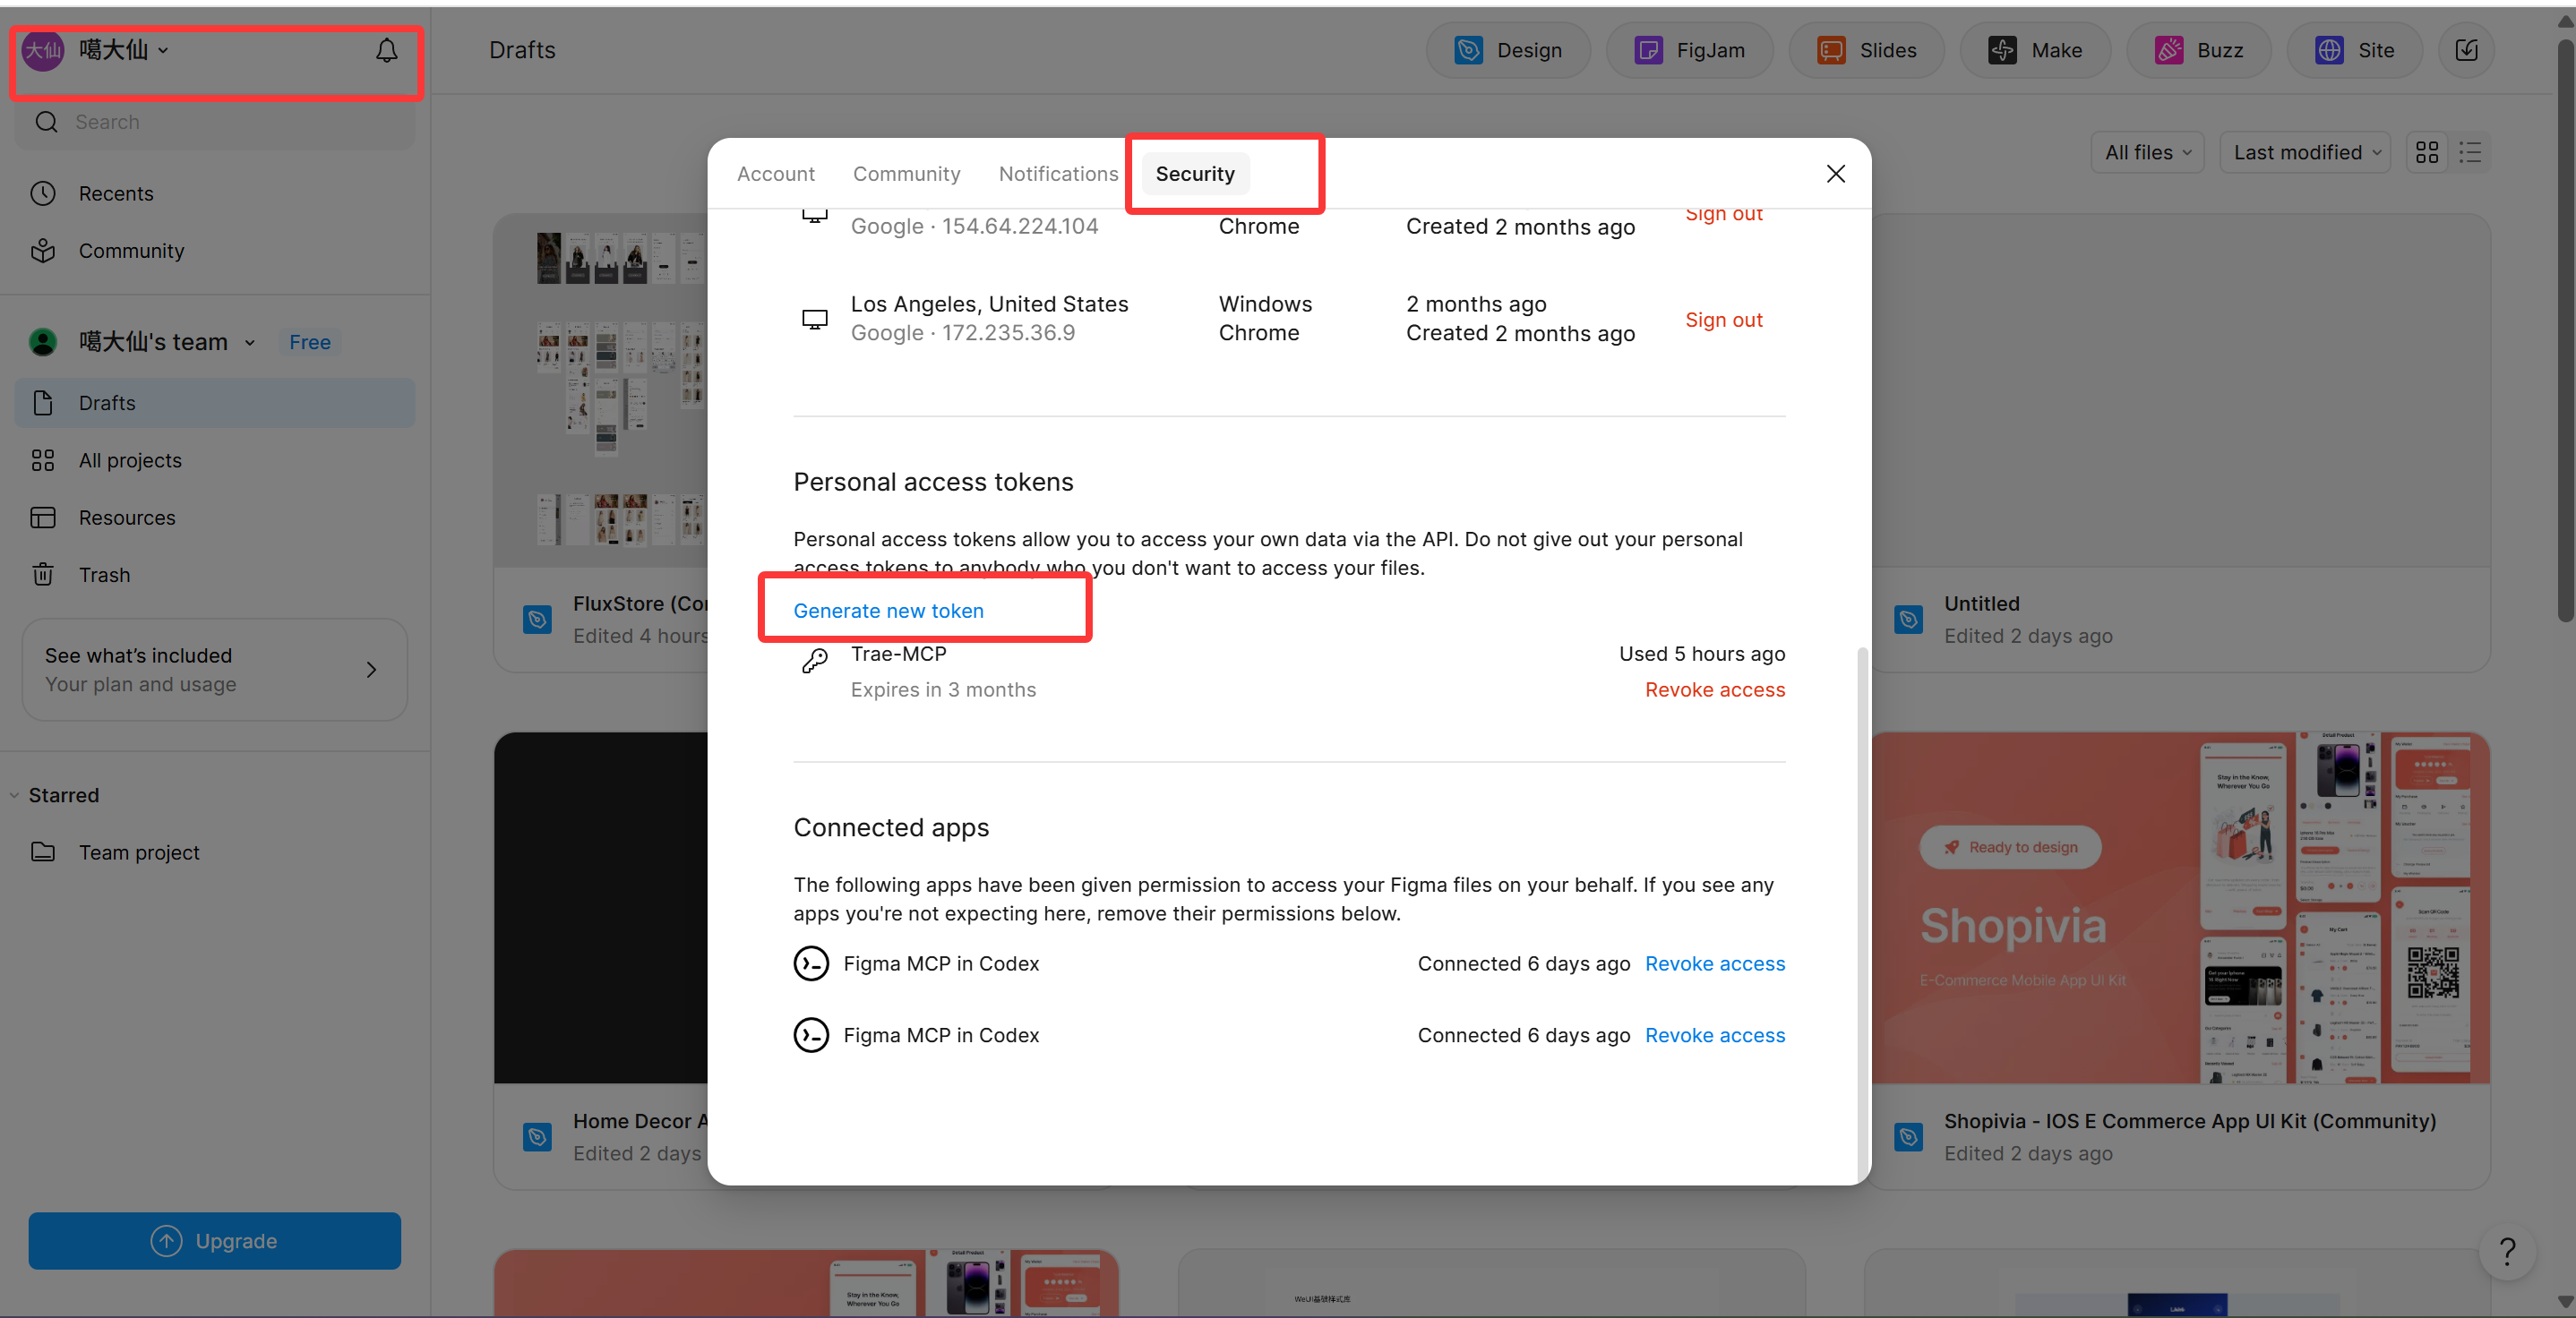The height and width of the screenshot is (1318, 2576).
Task: Create a new Design file
Action: (x=1508, y=50)
